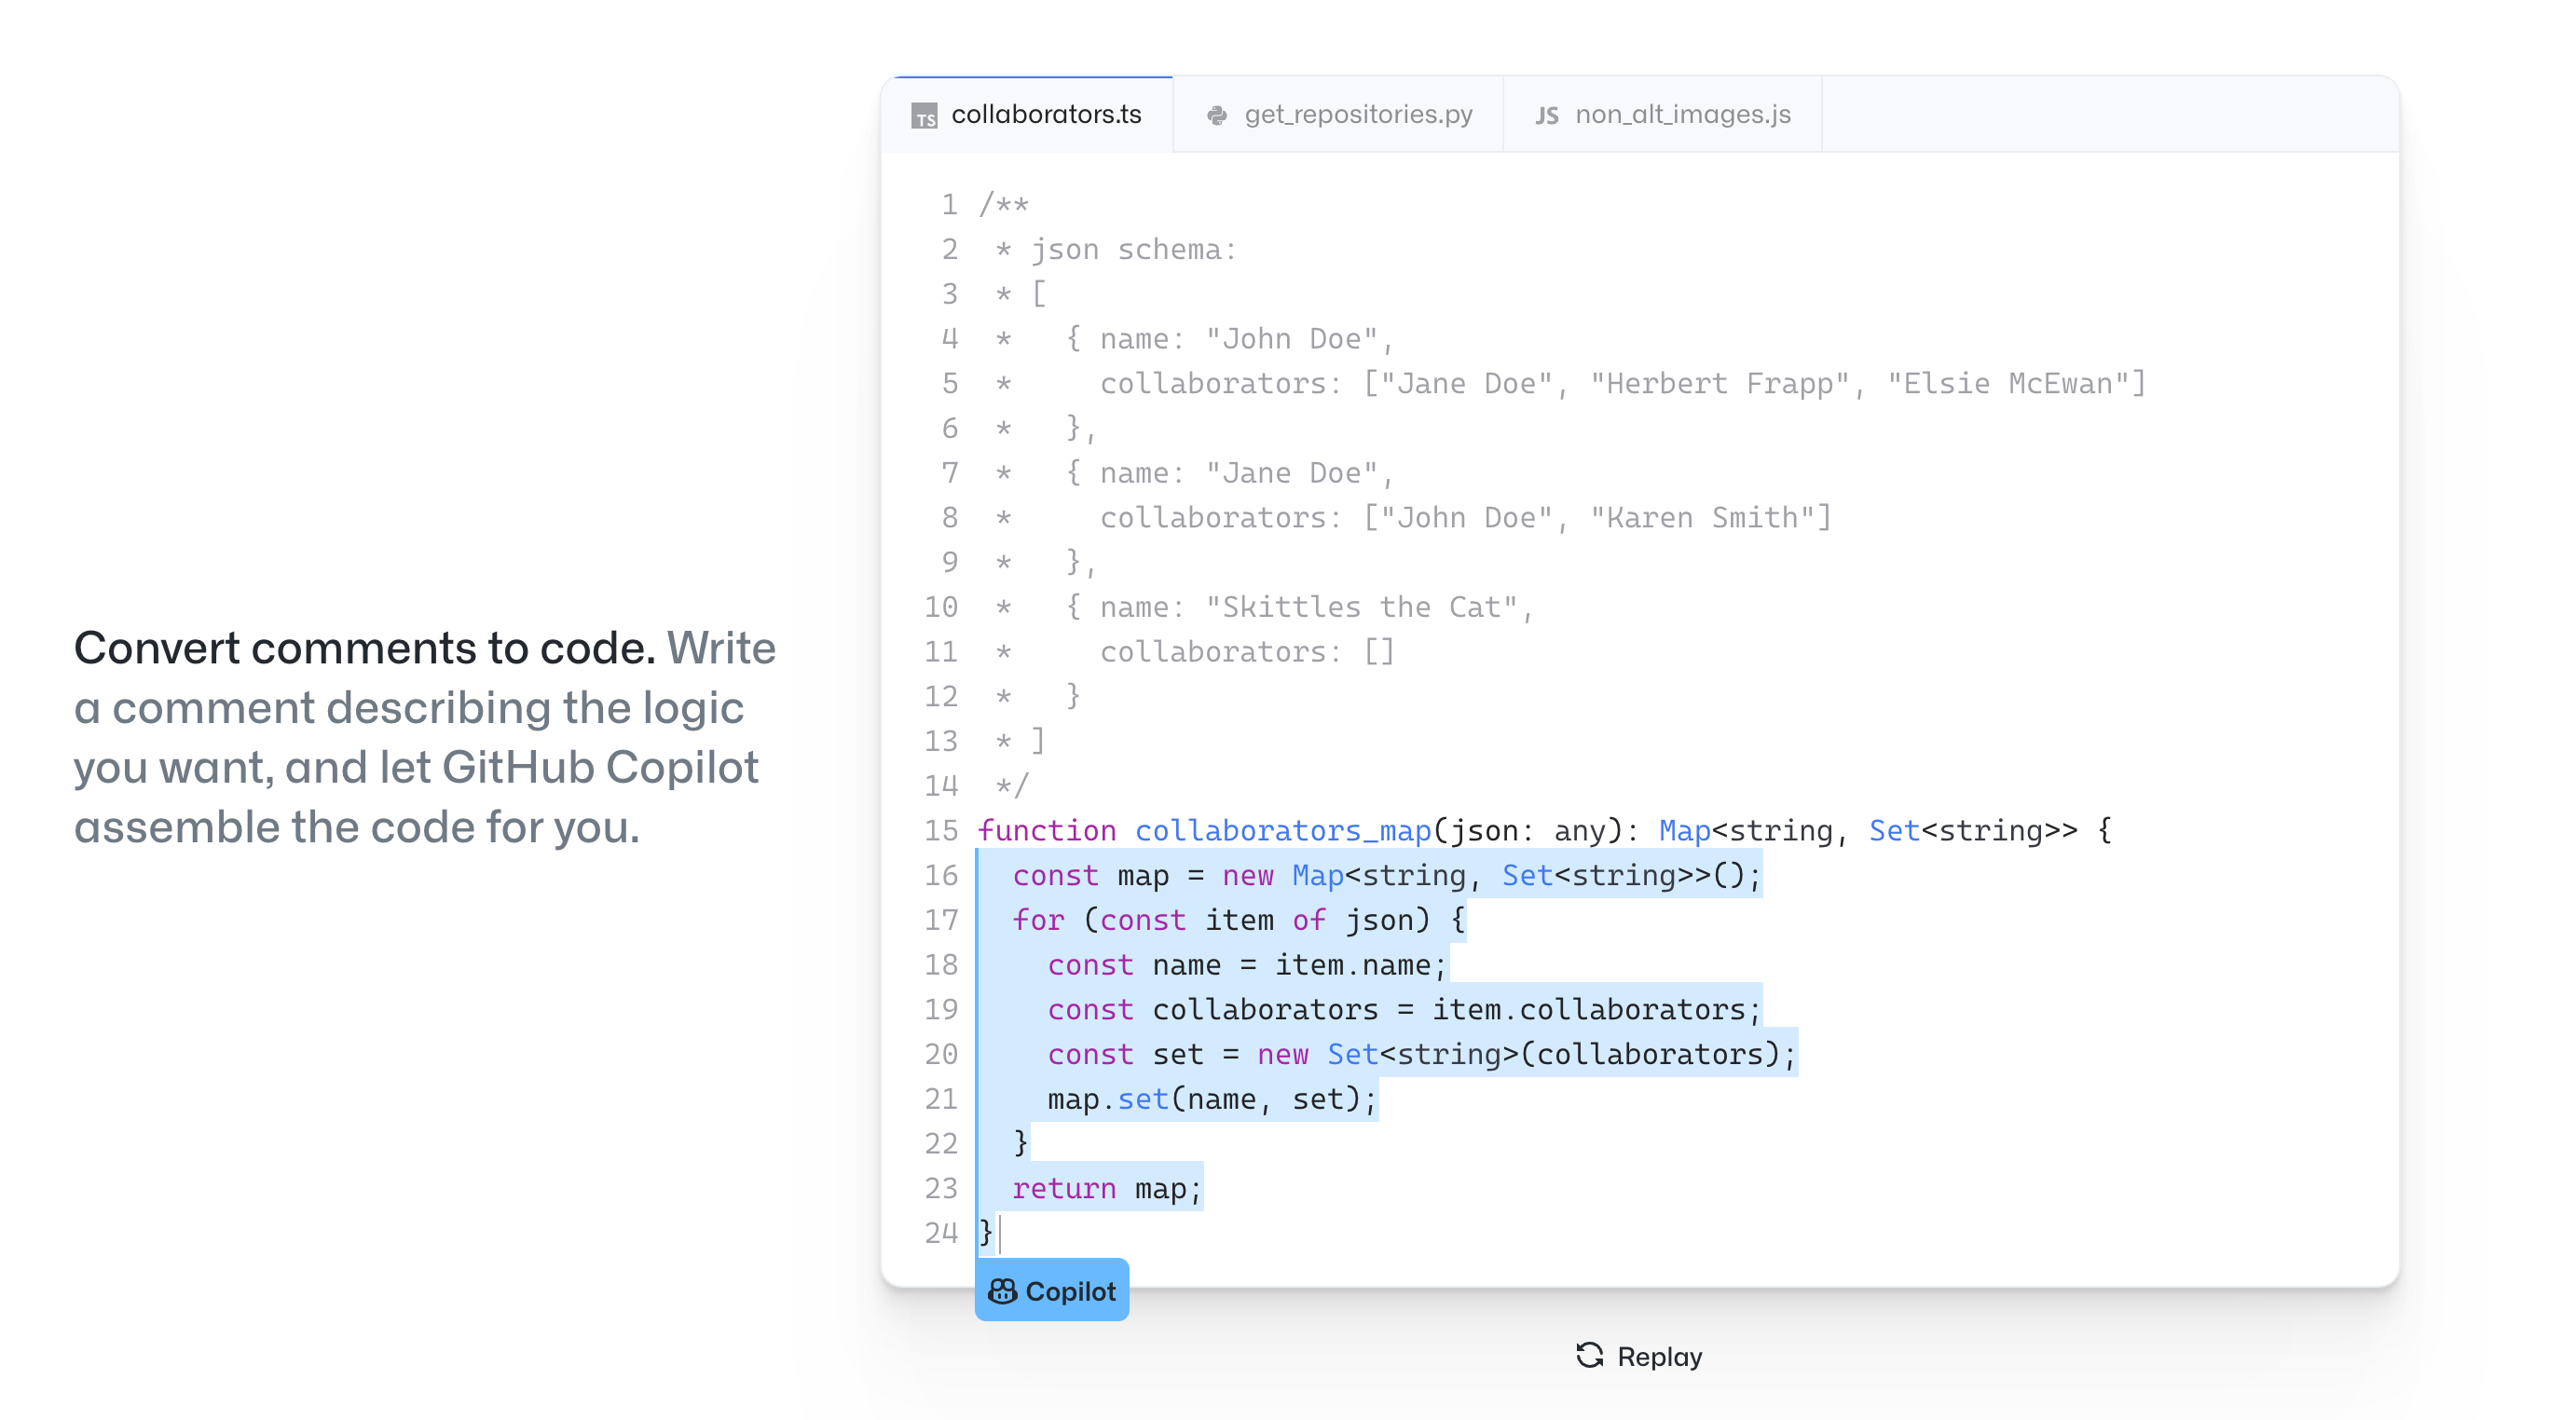This screenshot has height=1420, width=2576.
Task: Click the 'const name = item.name;' line
Action: [1247, 965]
